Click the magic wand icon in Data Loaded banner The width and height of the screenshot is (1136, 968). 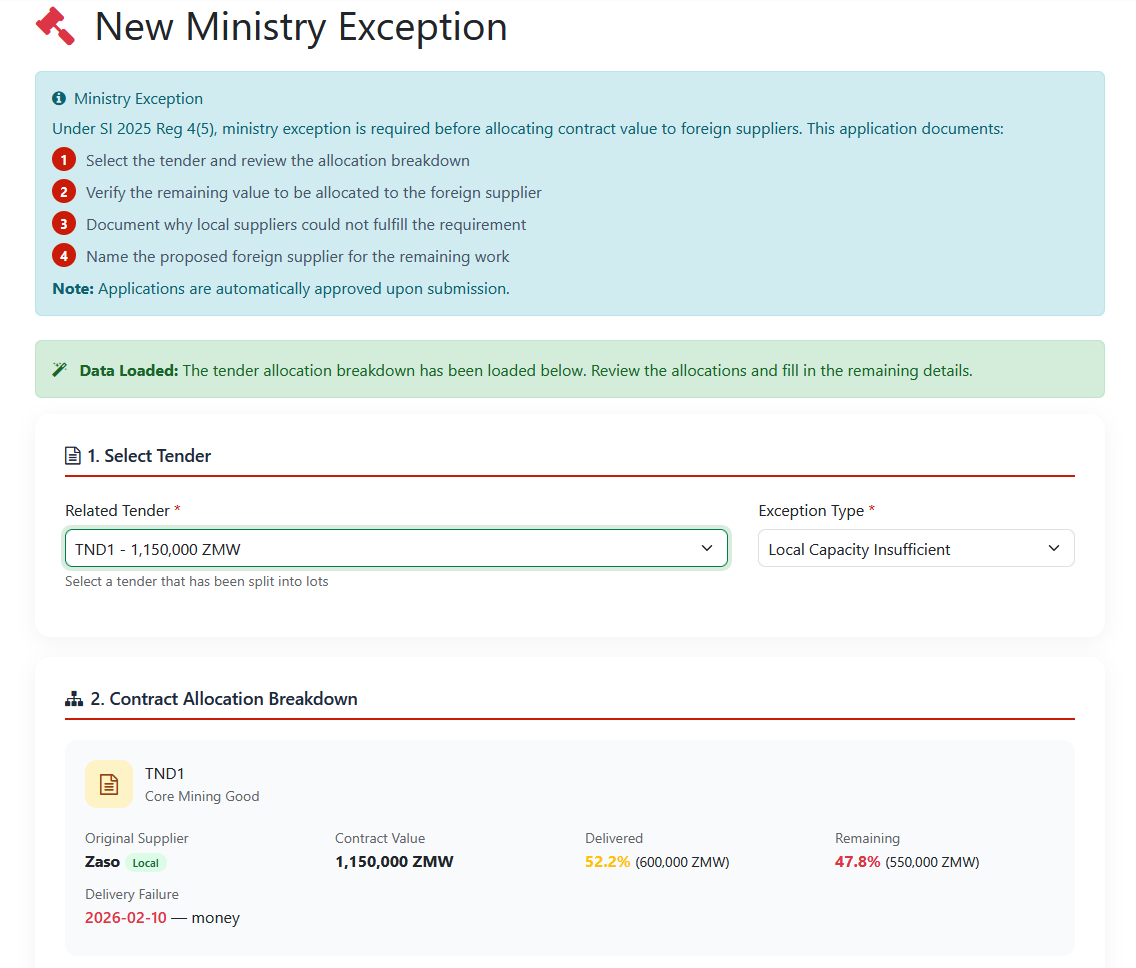[59, 369]
